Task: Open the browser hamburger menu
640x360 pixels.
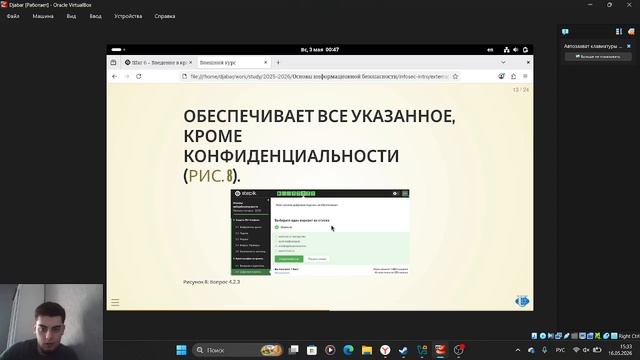Action: (525, 76)
